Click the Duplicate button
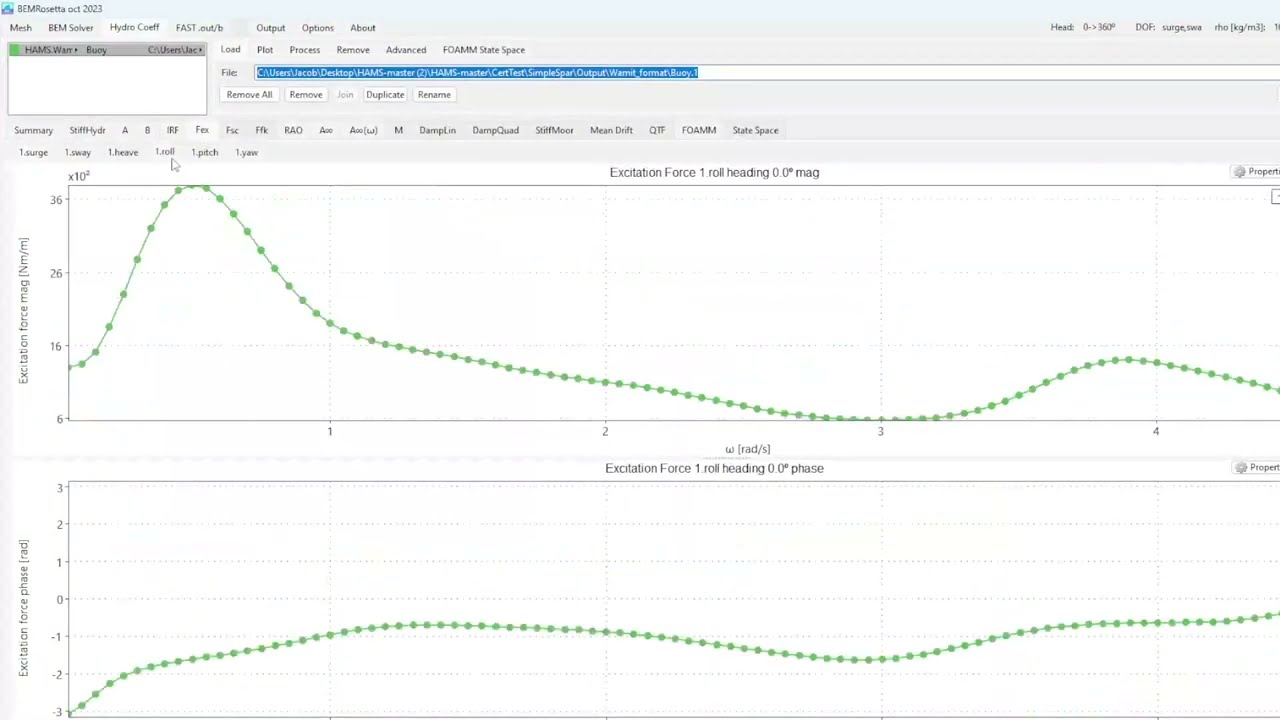 pyautogui.click(x=385, y=95)
